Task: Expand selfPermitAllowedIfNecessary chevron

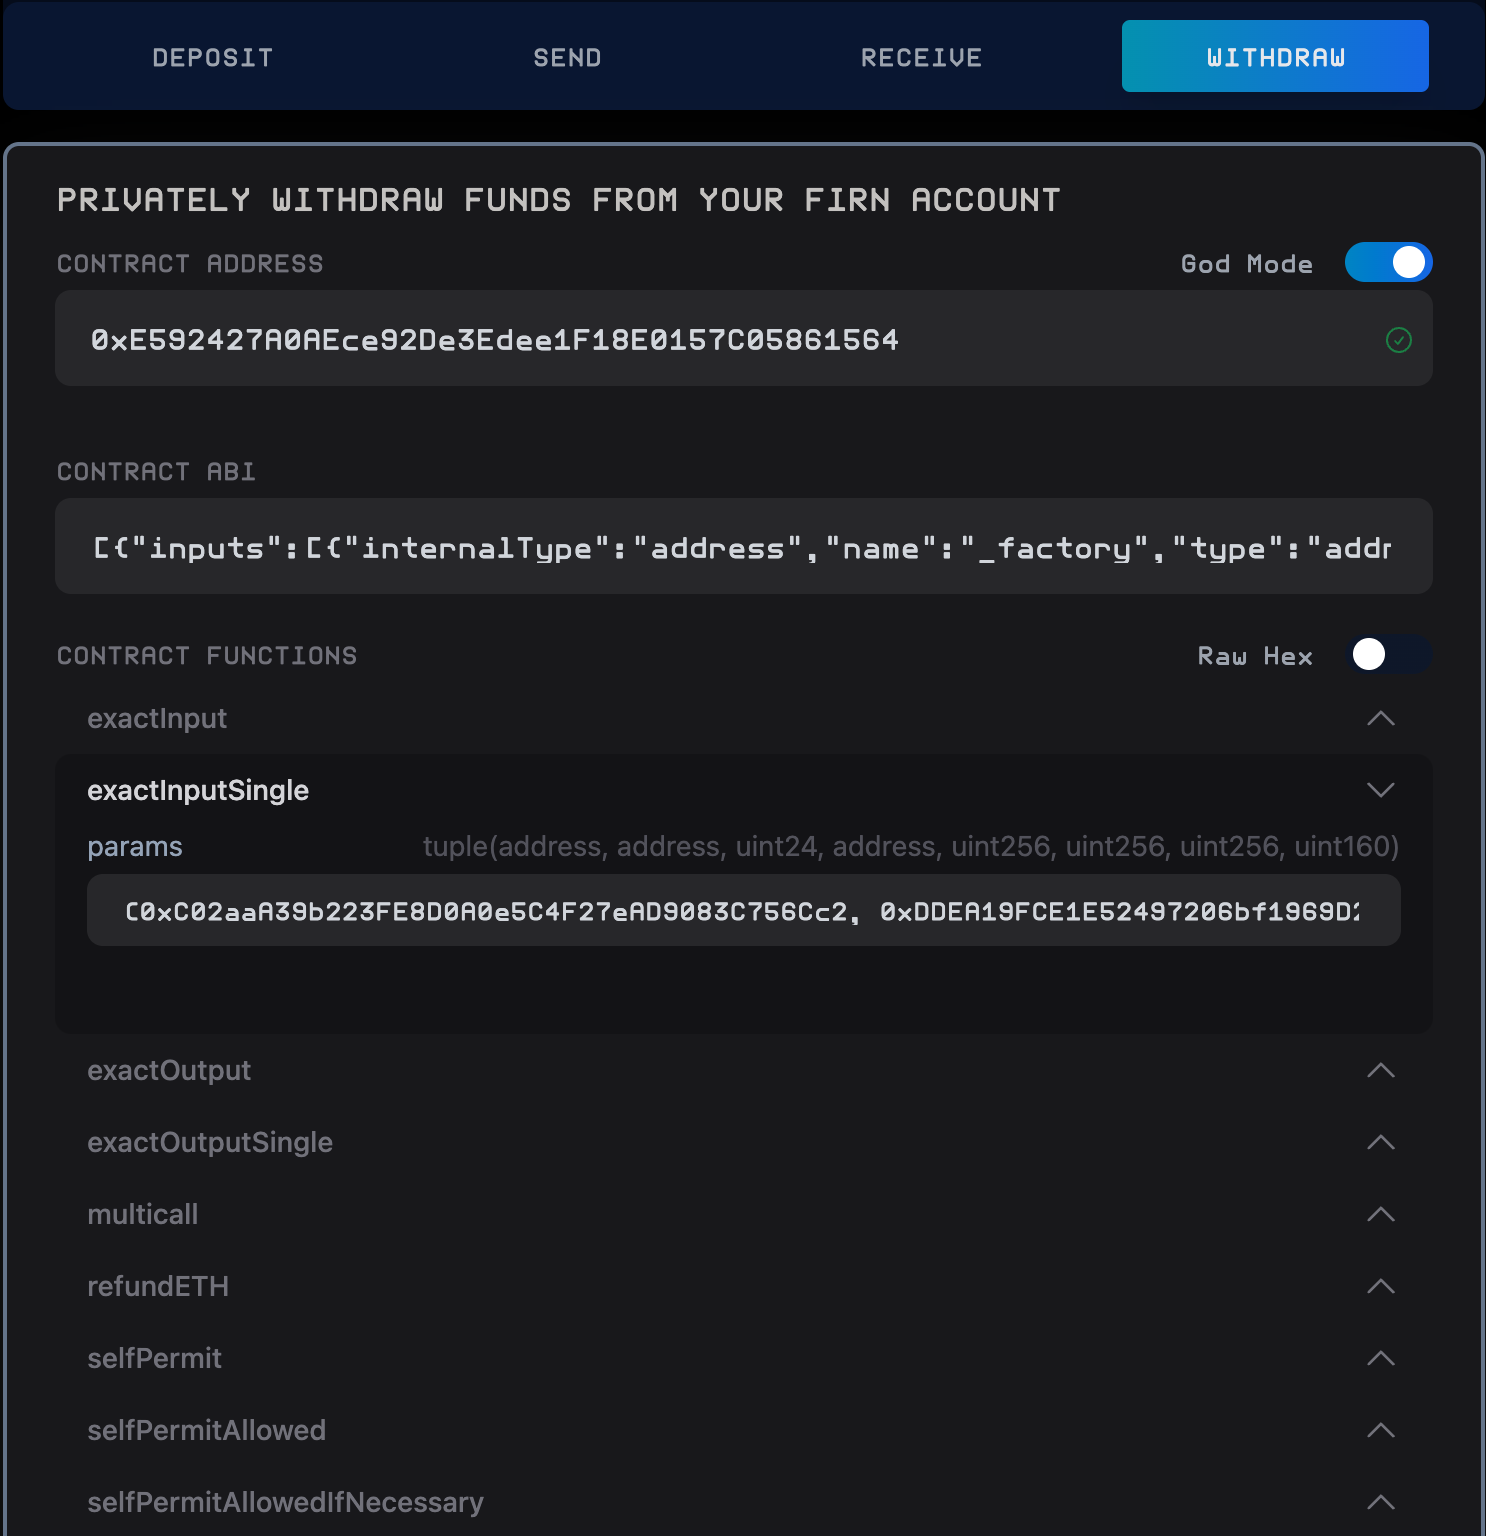Action: pyautogui.click(x=1380, y=1503)
